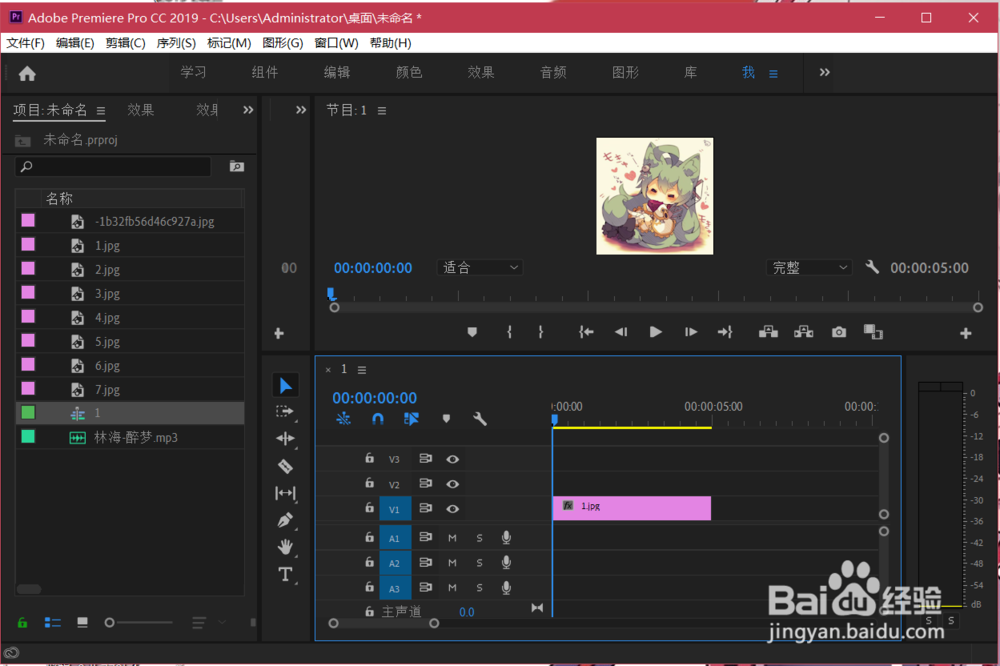Image resolution: width=1000 pixels, height=666 pixels.
Task: Open 我 workspace menu icon
Action: click(773, 74)
